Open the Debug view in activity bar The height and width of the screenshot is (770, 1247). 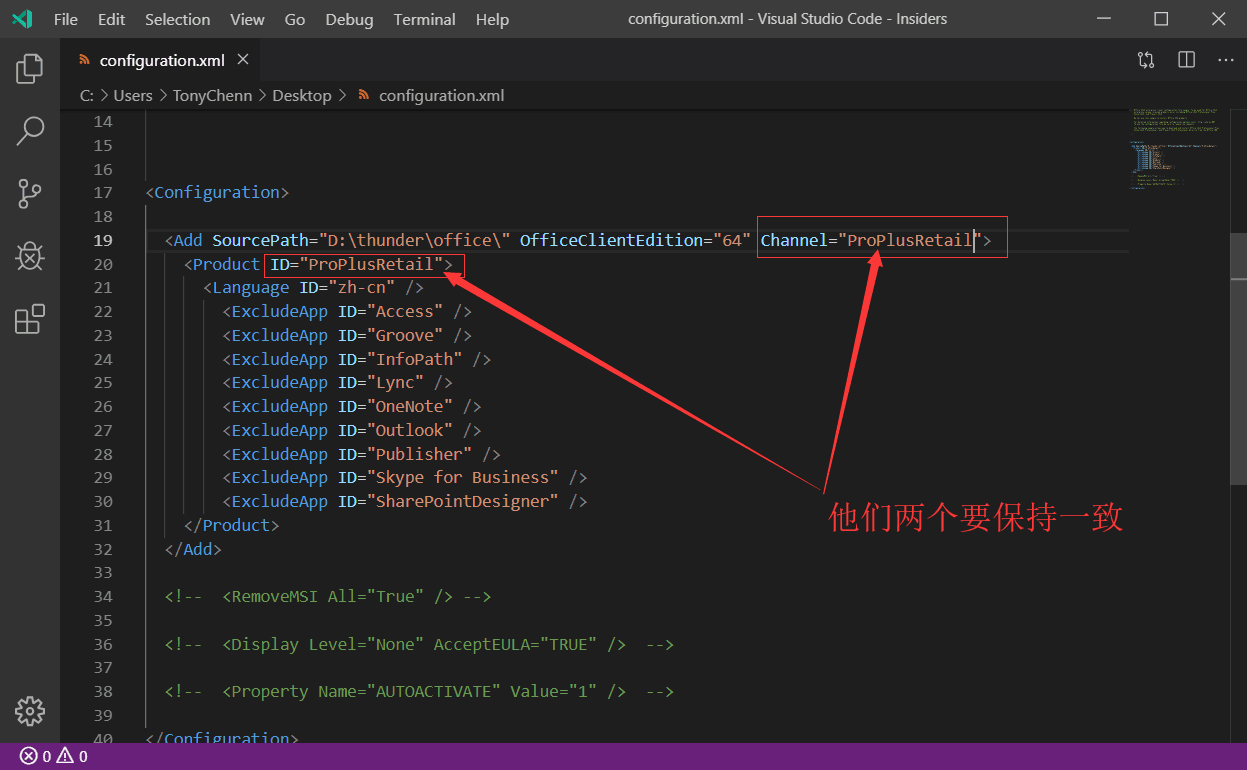point(30,256)
